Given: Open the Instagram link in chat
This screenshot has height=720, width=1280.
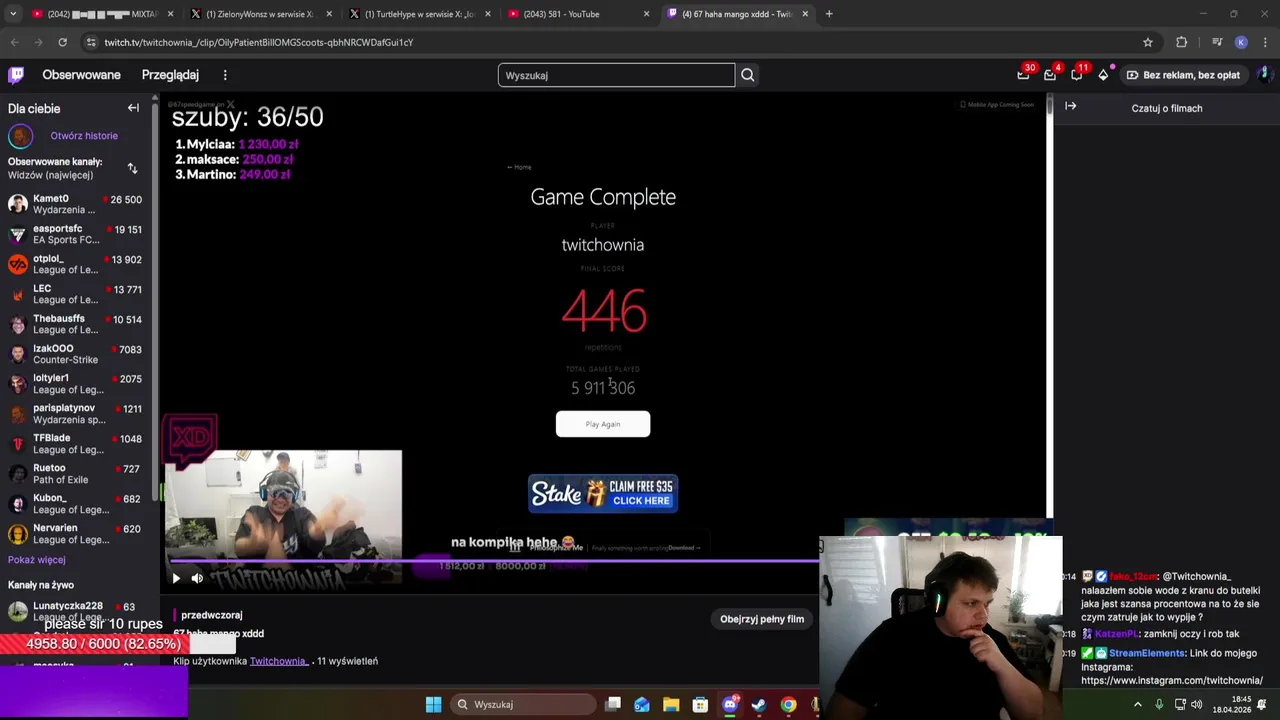Looking at the screenshot, I should [1172, 680].
